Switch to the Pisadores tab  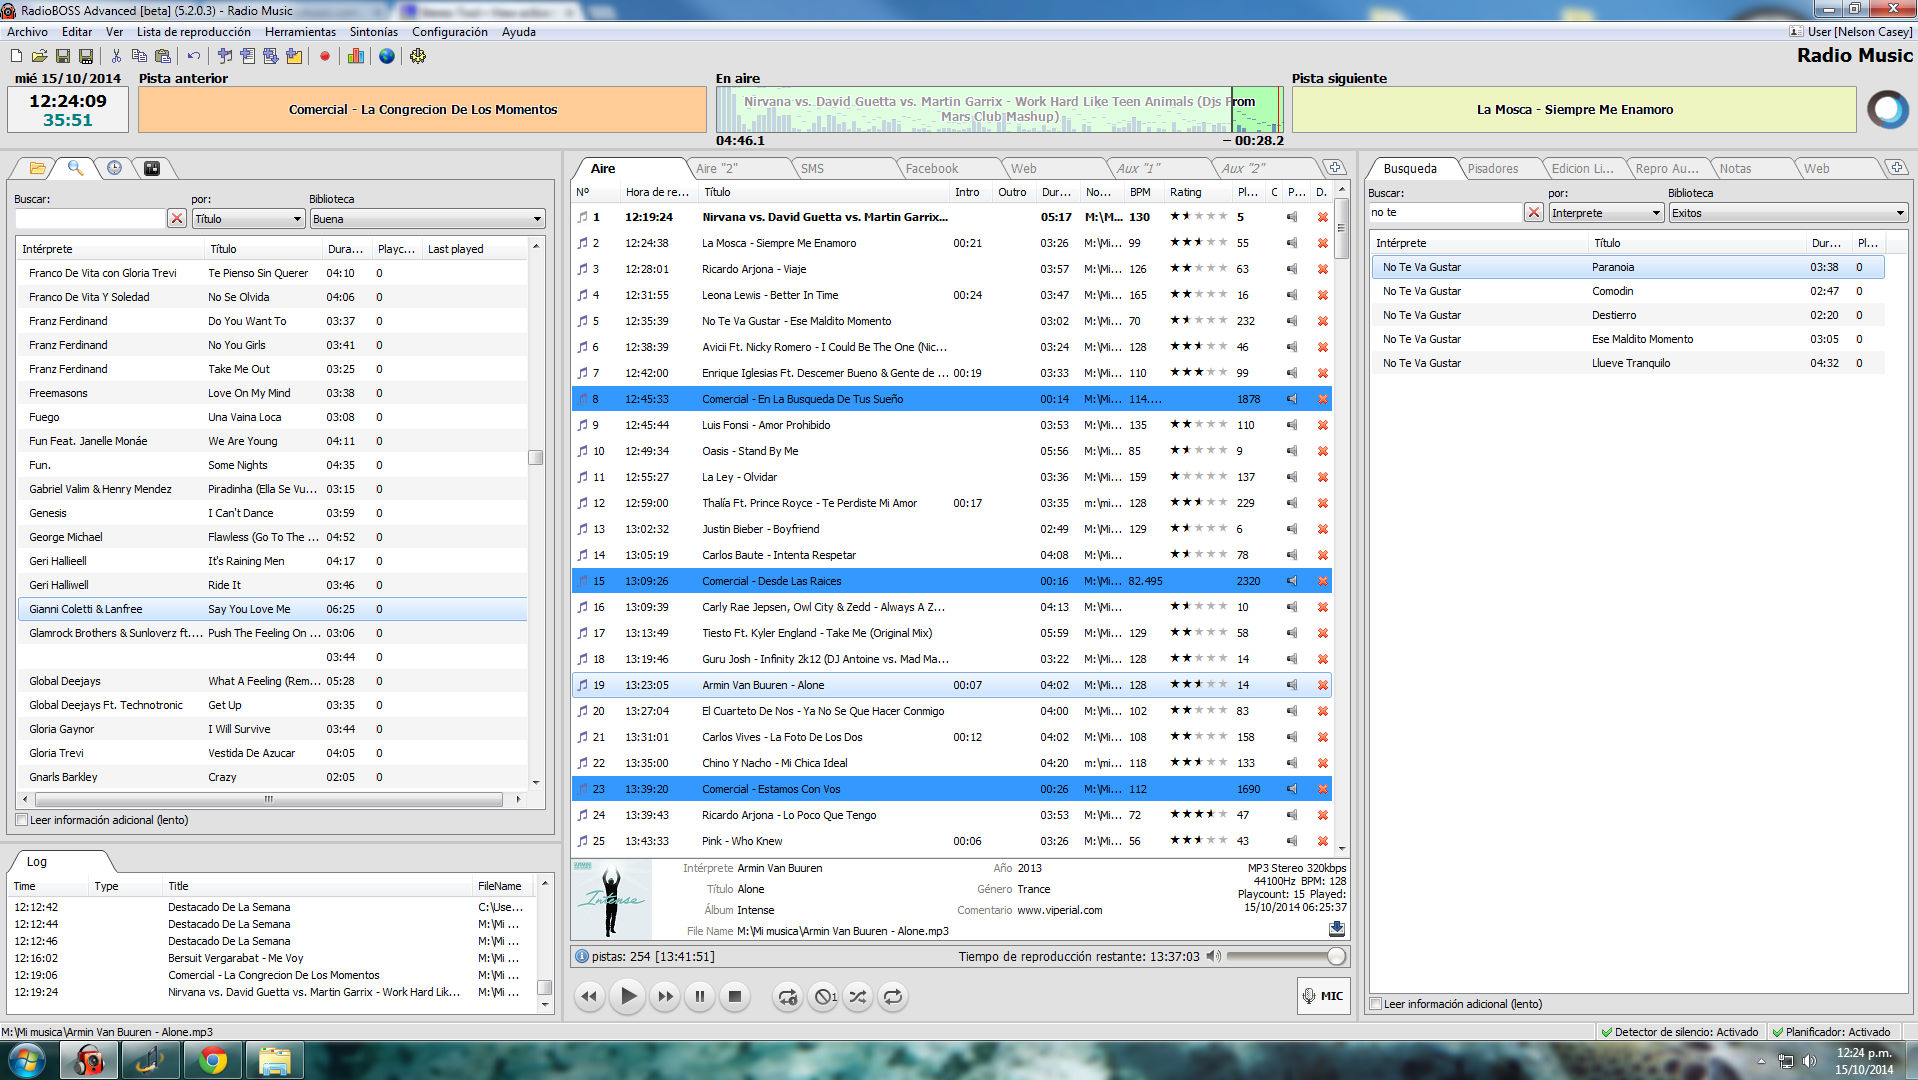coord(1493,168)
